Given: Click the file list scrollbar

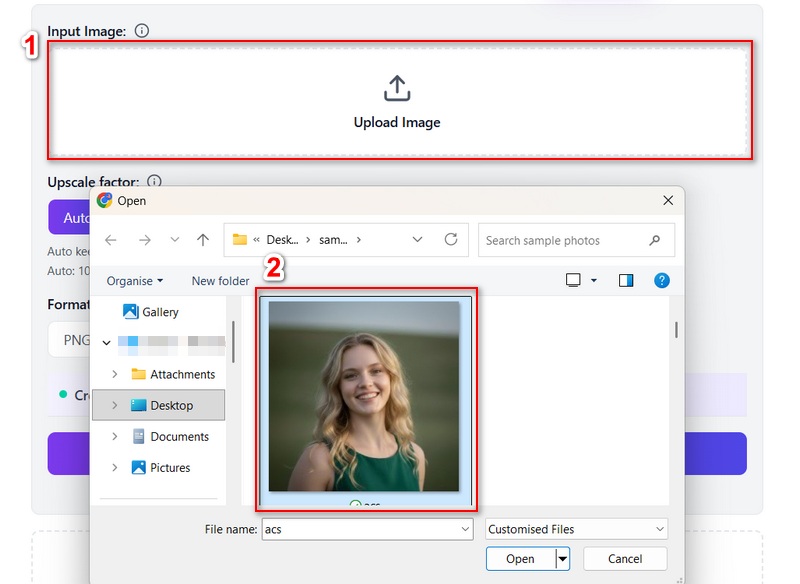Looking at the screenshot, I should [x=677, y=329].
